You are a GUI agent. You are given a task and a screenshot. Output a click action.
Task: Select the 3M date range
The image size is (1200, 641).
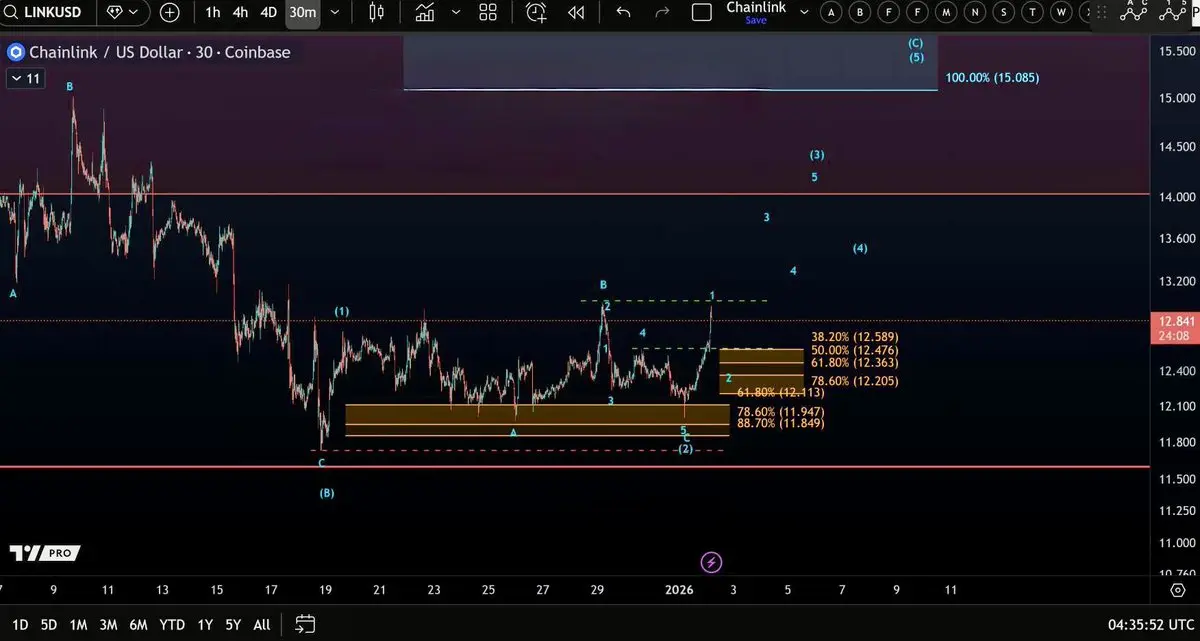point(108,624)
